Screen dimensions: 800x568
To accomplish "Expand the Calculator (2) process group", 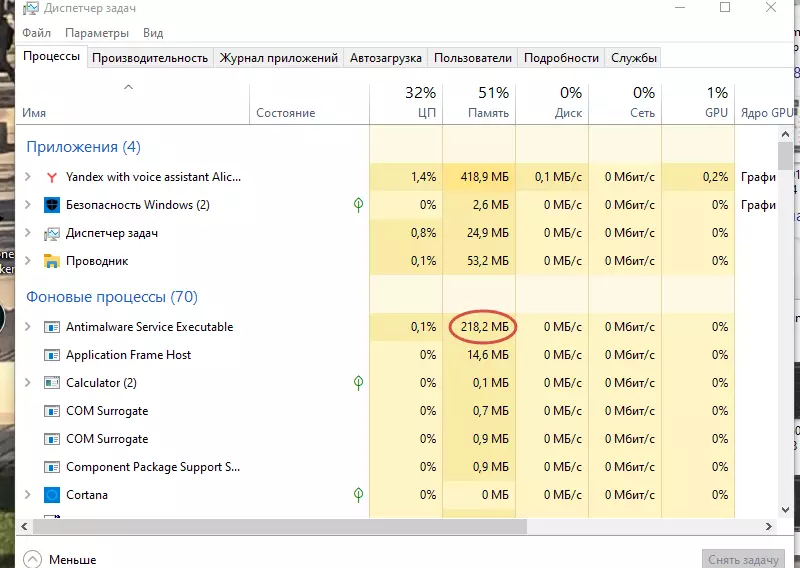I will coord(28,383).
